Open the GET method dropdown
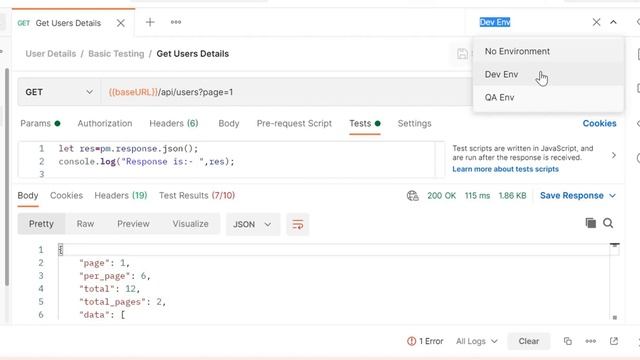 59,92
